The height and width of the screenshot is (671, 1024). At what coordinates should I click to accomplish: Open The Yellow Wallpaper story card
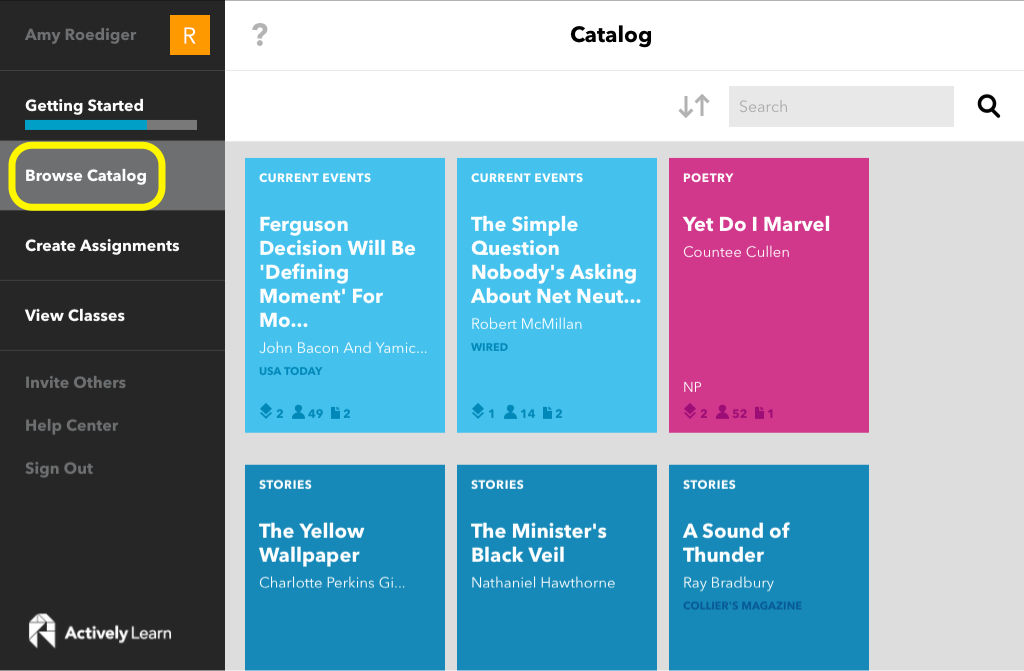click(x=345, y=567)
